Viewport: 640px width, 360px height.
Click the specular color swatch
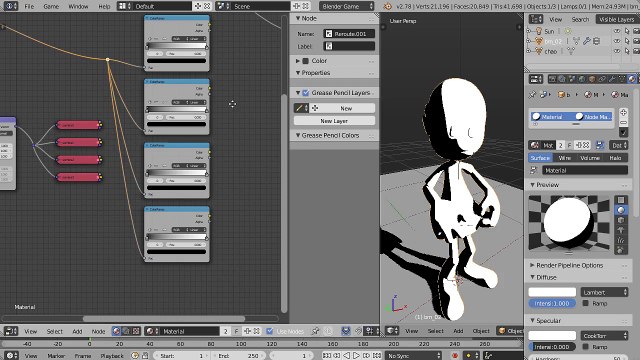tap(552, 336)
